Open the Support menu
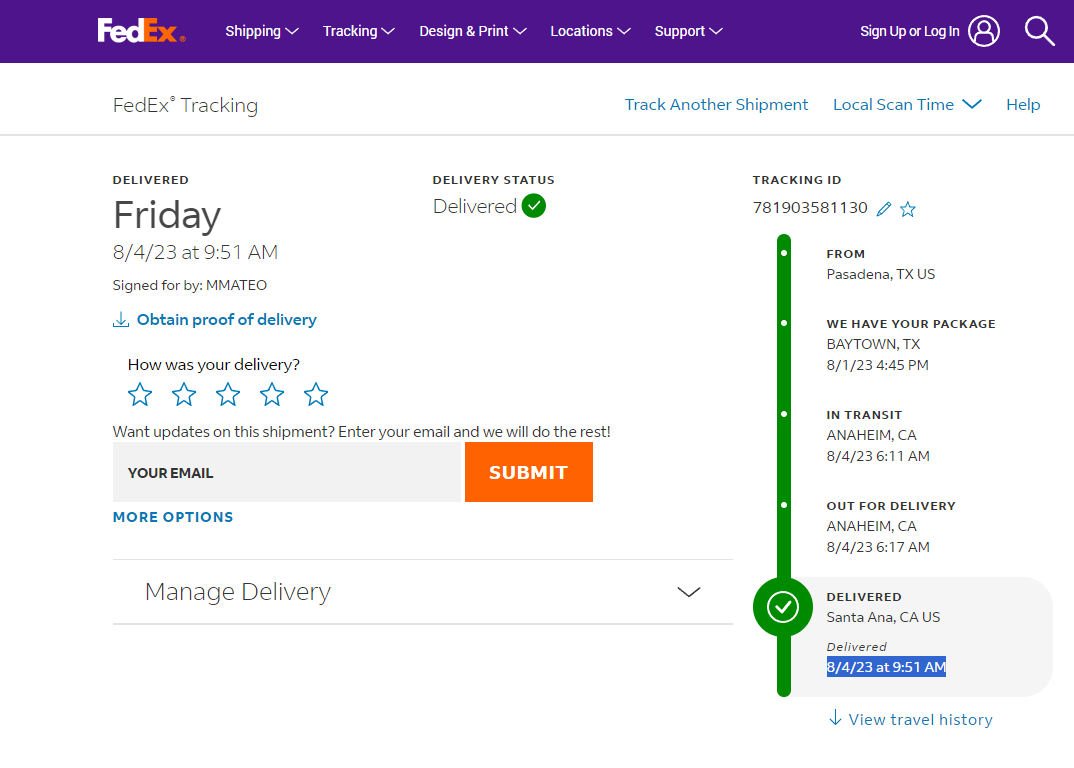Viewport: 1074px width, 768px height. 688,32
